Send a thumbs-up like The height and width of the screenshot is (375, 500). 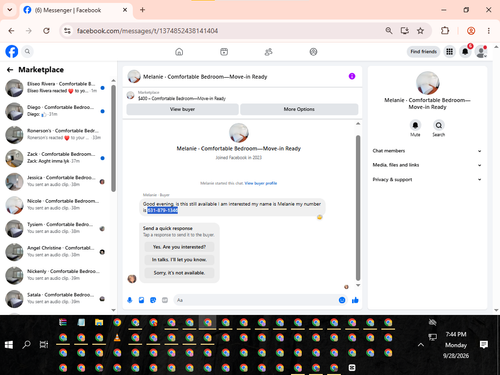355,300
